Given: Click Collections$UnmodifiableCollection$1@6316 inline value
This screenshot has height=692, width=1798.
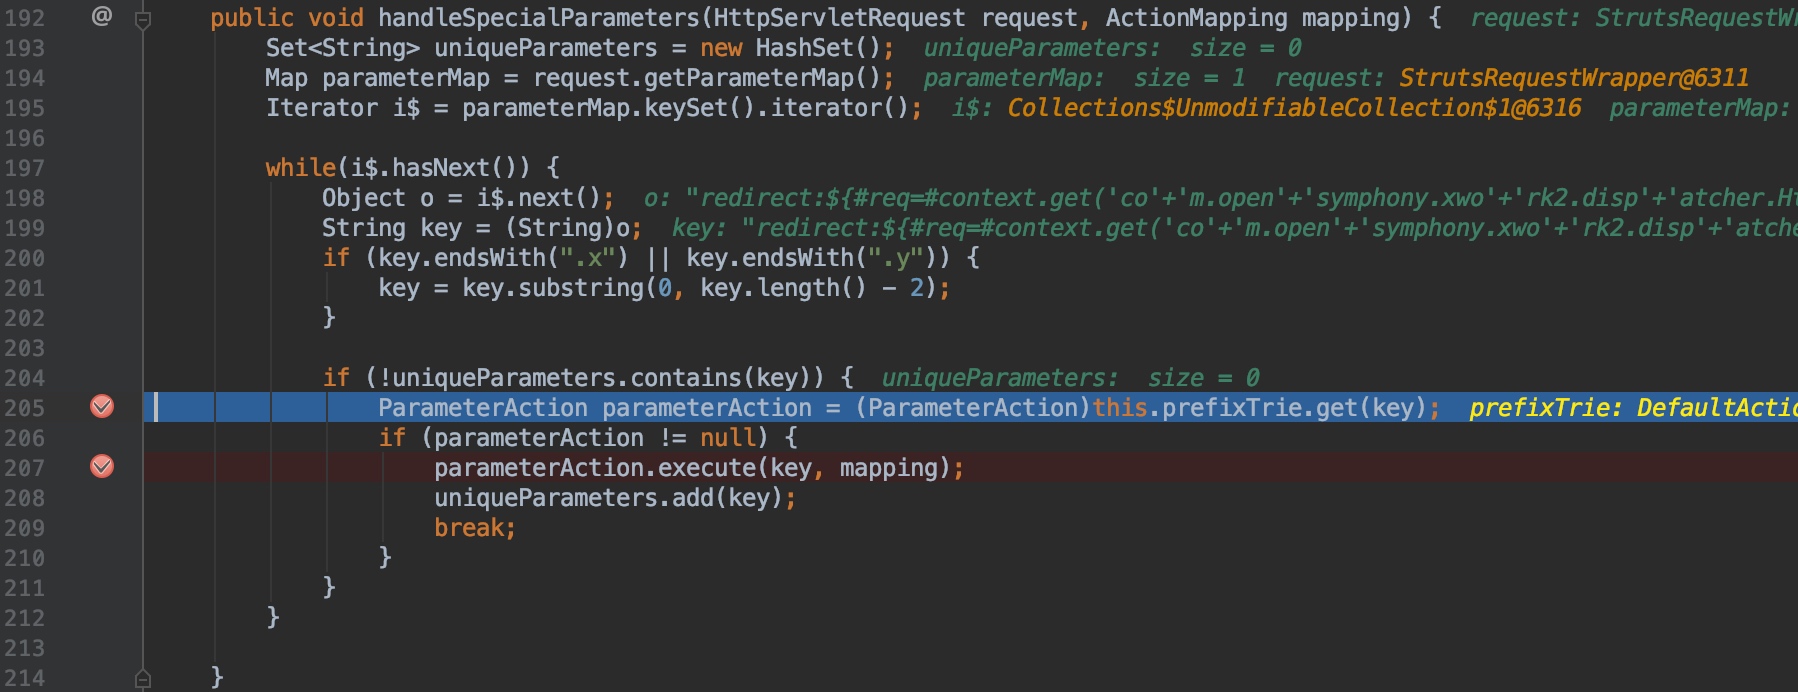Looking at the screenshot, I should 1294,108.
